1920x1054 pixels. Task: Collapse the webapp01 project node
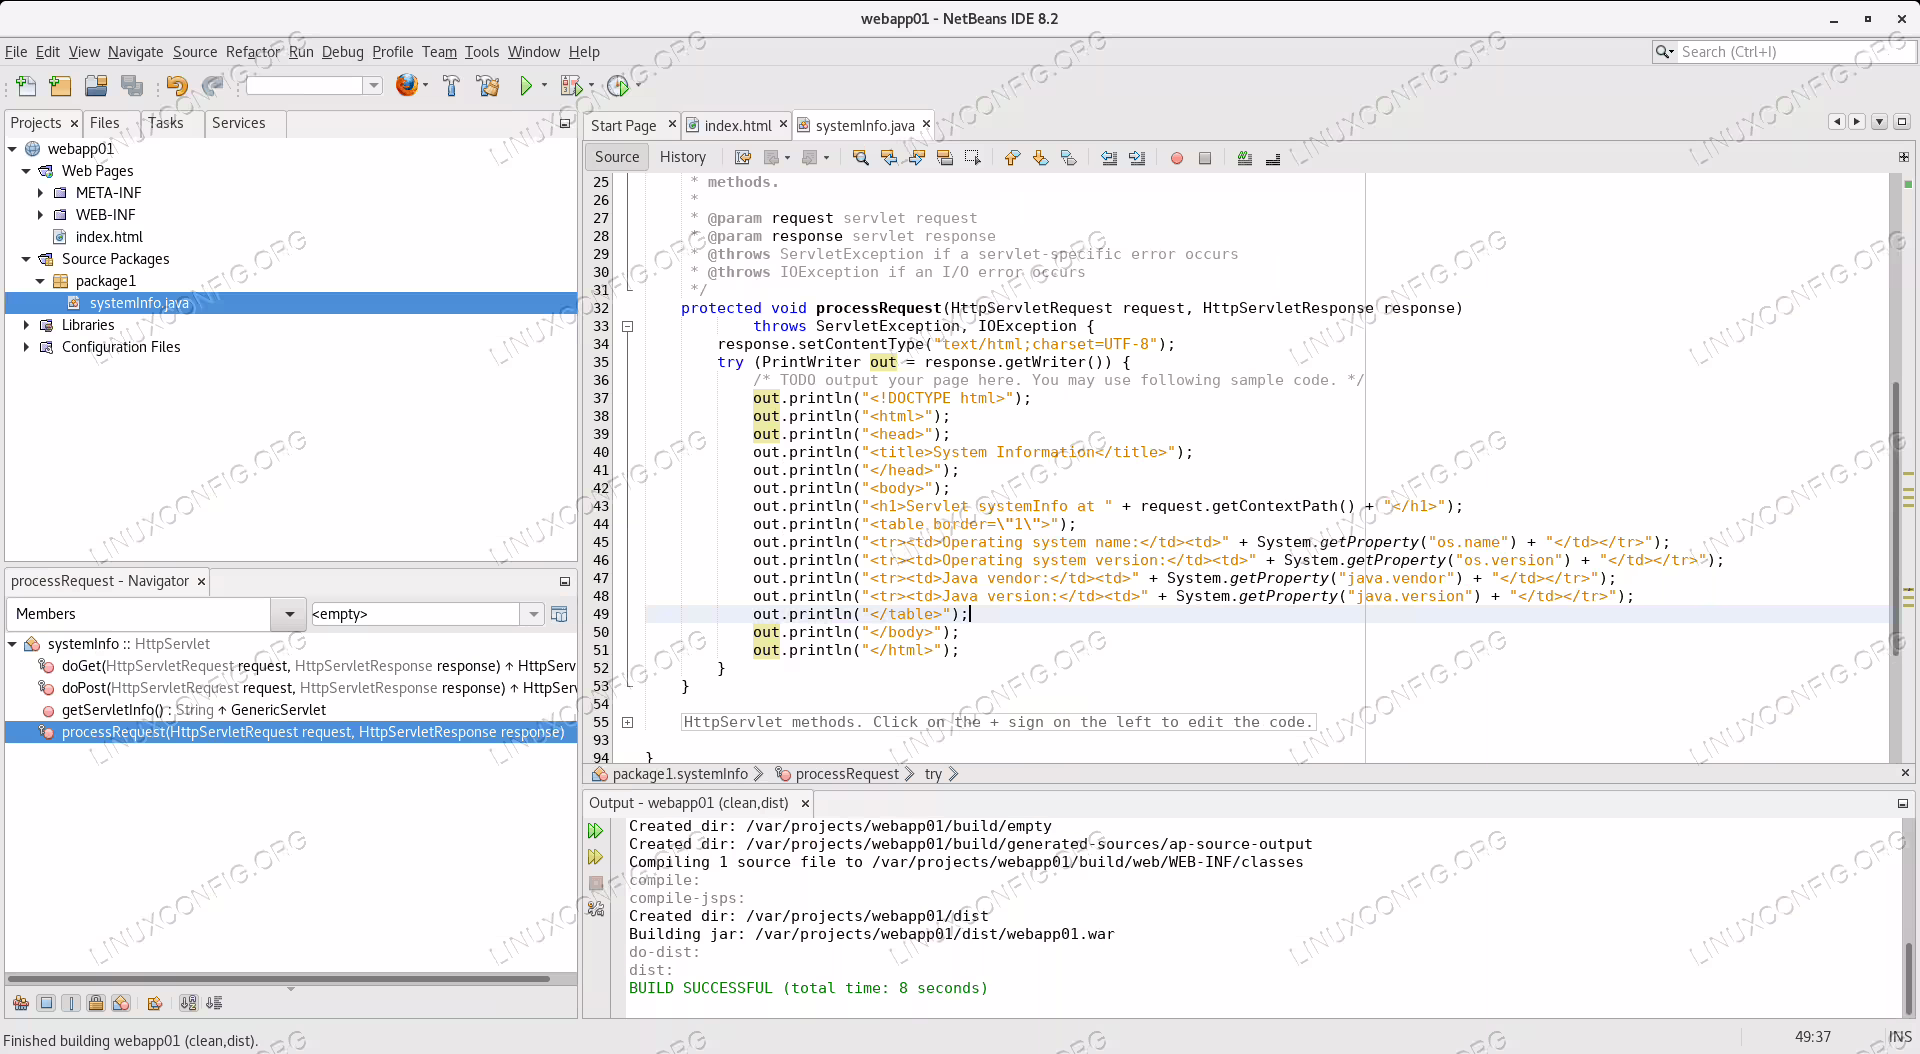coord(12,149)
